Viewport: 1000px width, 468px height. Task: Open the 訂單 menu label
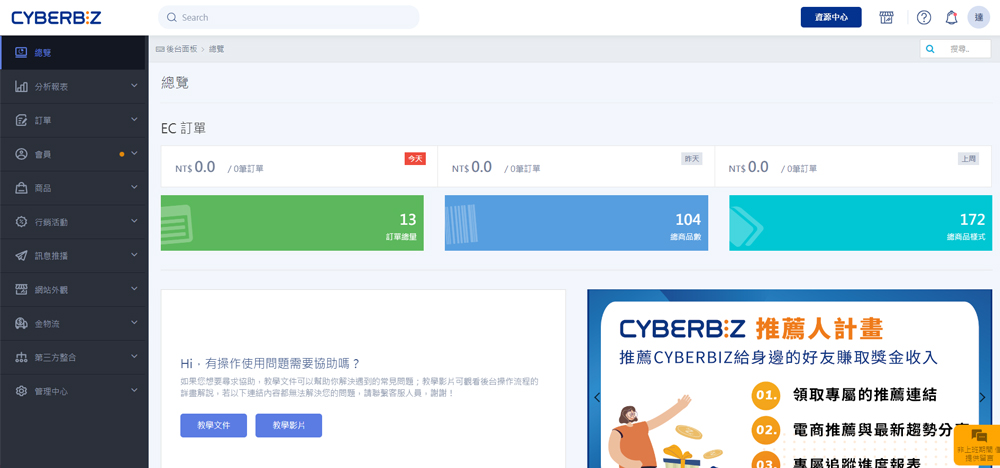coord(43,121)
